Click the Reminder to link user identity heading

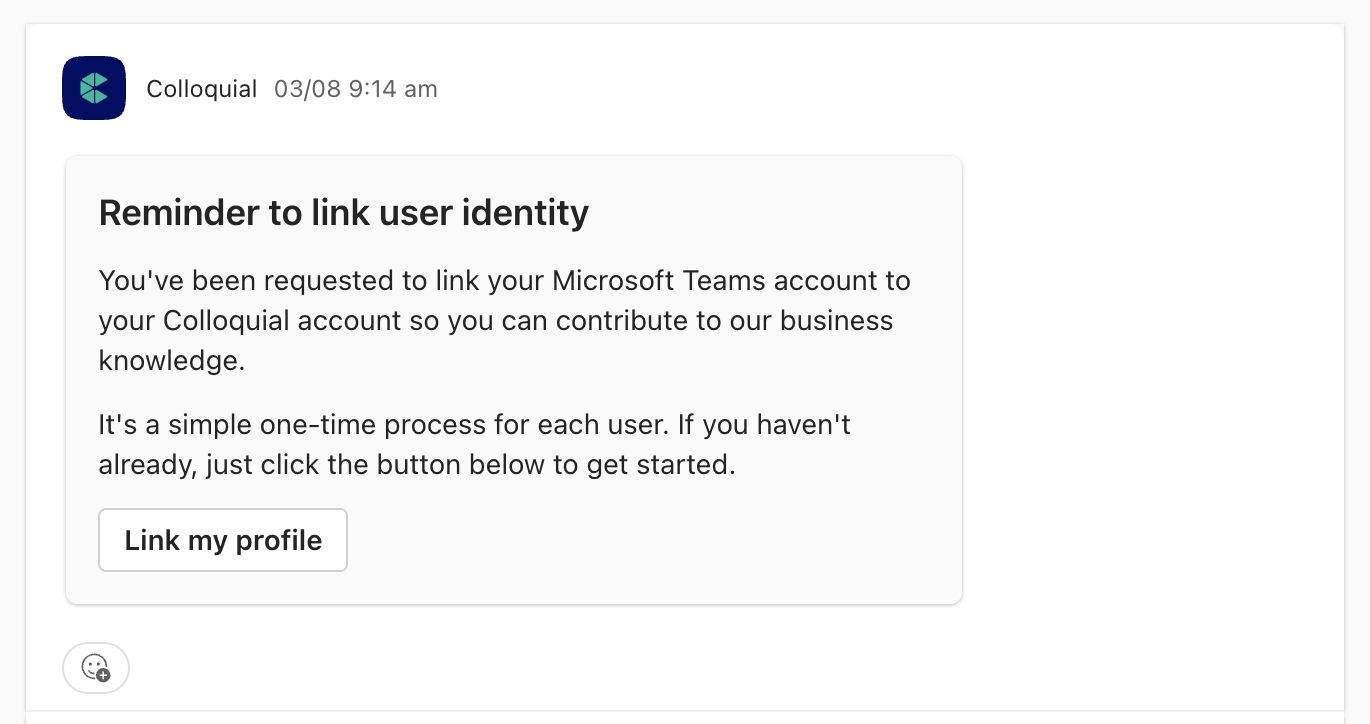point(344,212)
